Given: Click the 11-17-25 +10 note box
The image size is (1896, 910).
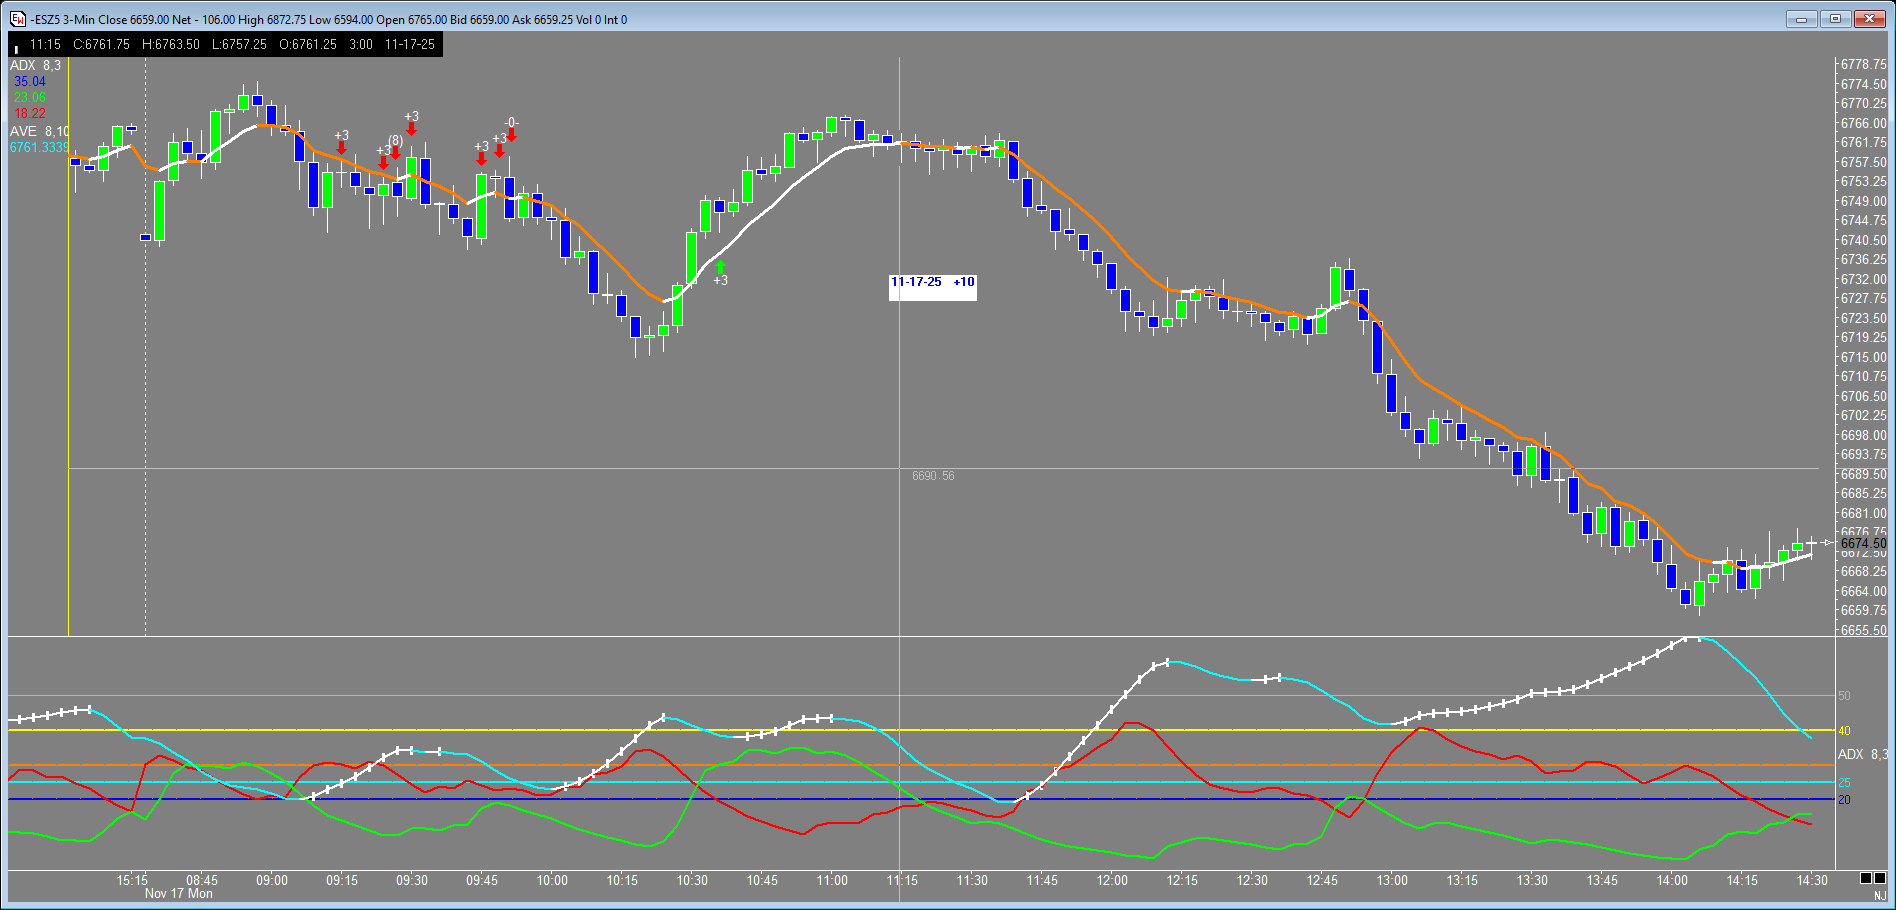Looking at the screenshot, I should 932,283.
